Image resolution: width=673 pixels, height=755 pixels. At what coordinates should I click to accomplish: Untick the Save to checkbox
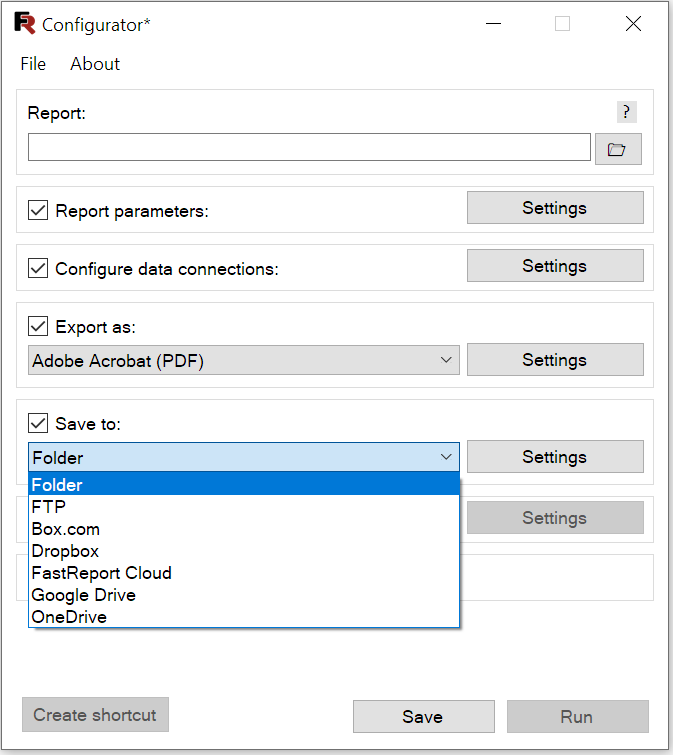point(38,423)
